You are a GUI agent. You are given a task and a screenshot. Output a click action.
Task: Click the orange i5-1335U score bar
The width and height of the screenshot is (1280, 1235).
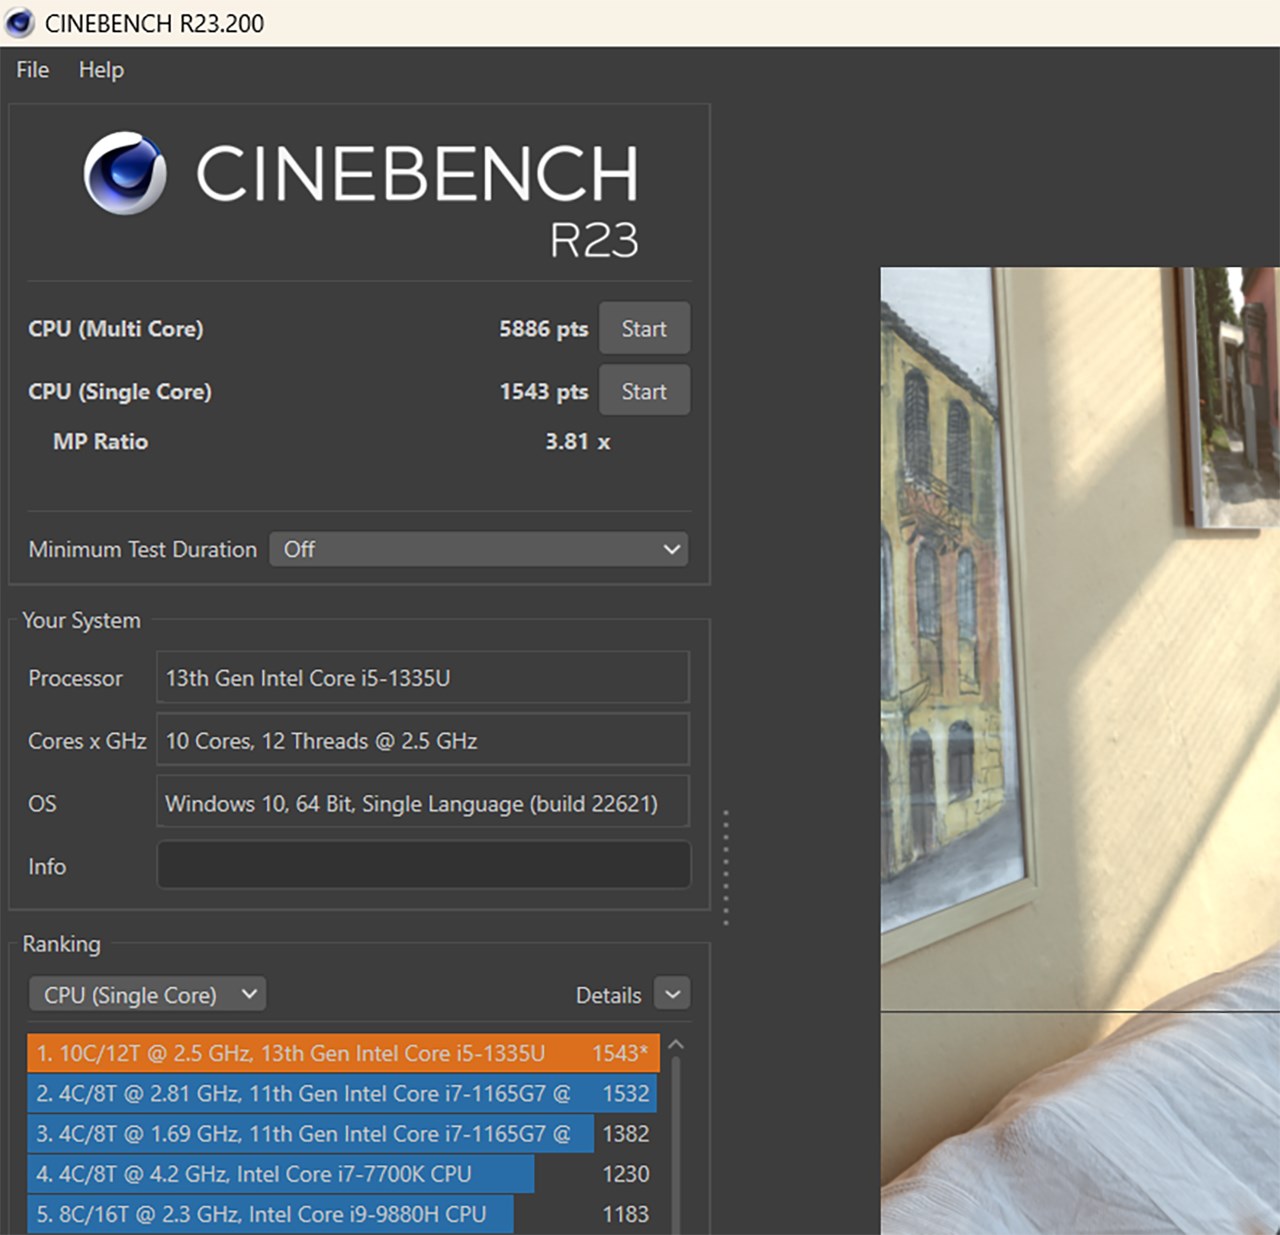coord(340,1053)
